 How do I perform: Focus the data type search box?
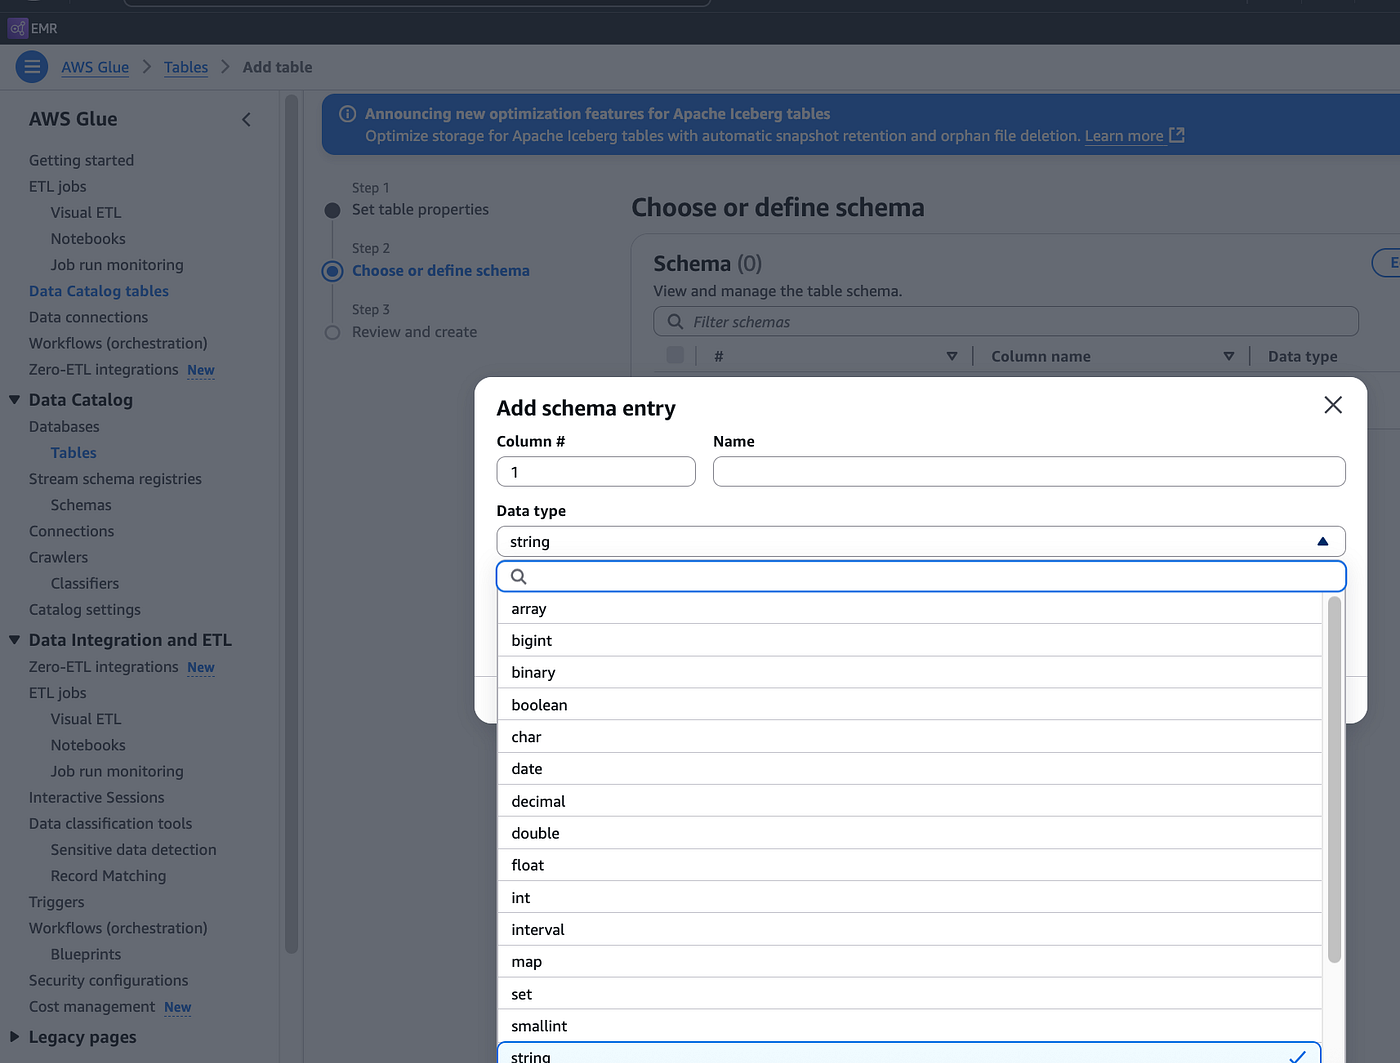(x=921, y=576)
